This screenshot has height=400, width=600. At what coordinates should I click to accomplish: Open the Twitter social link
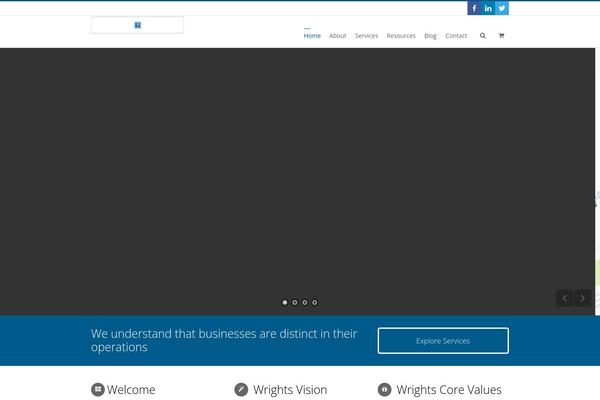tap(502, 8)
